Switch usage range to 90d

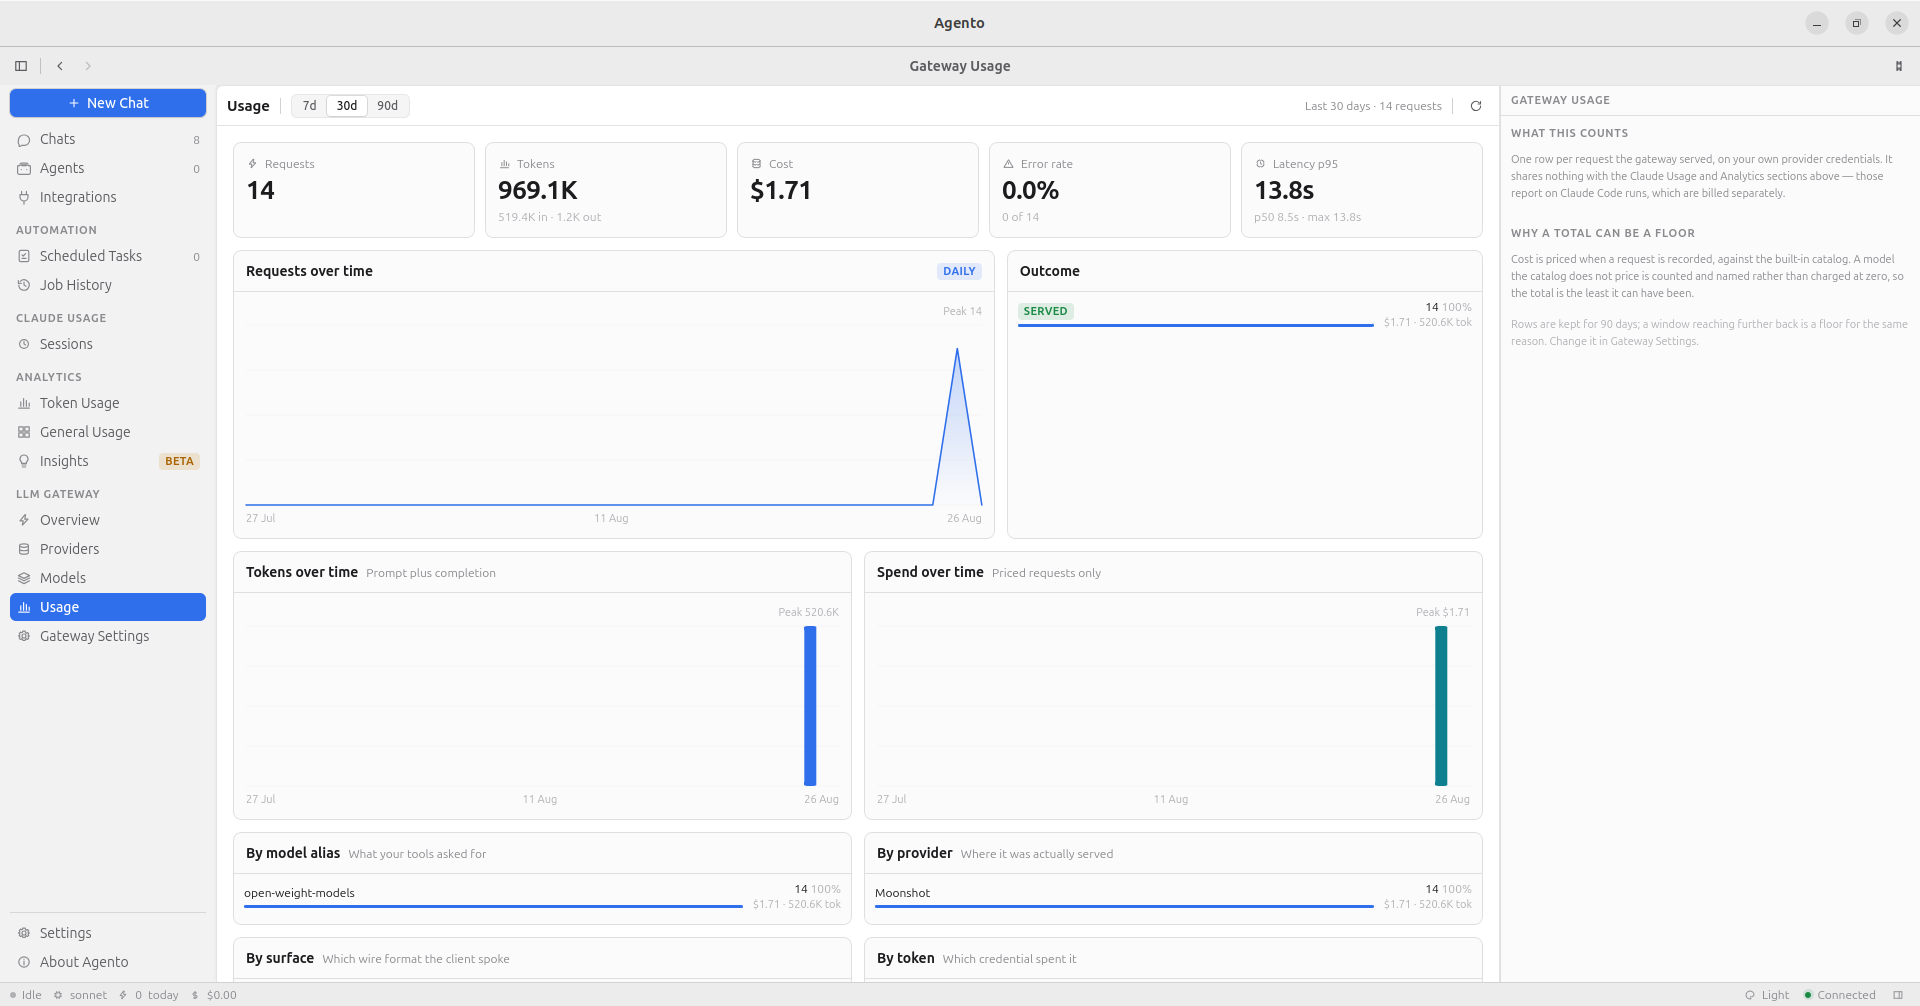pos(388,106)
